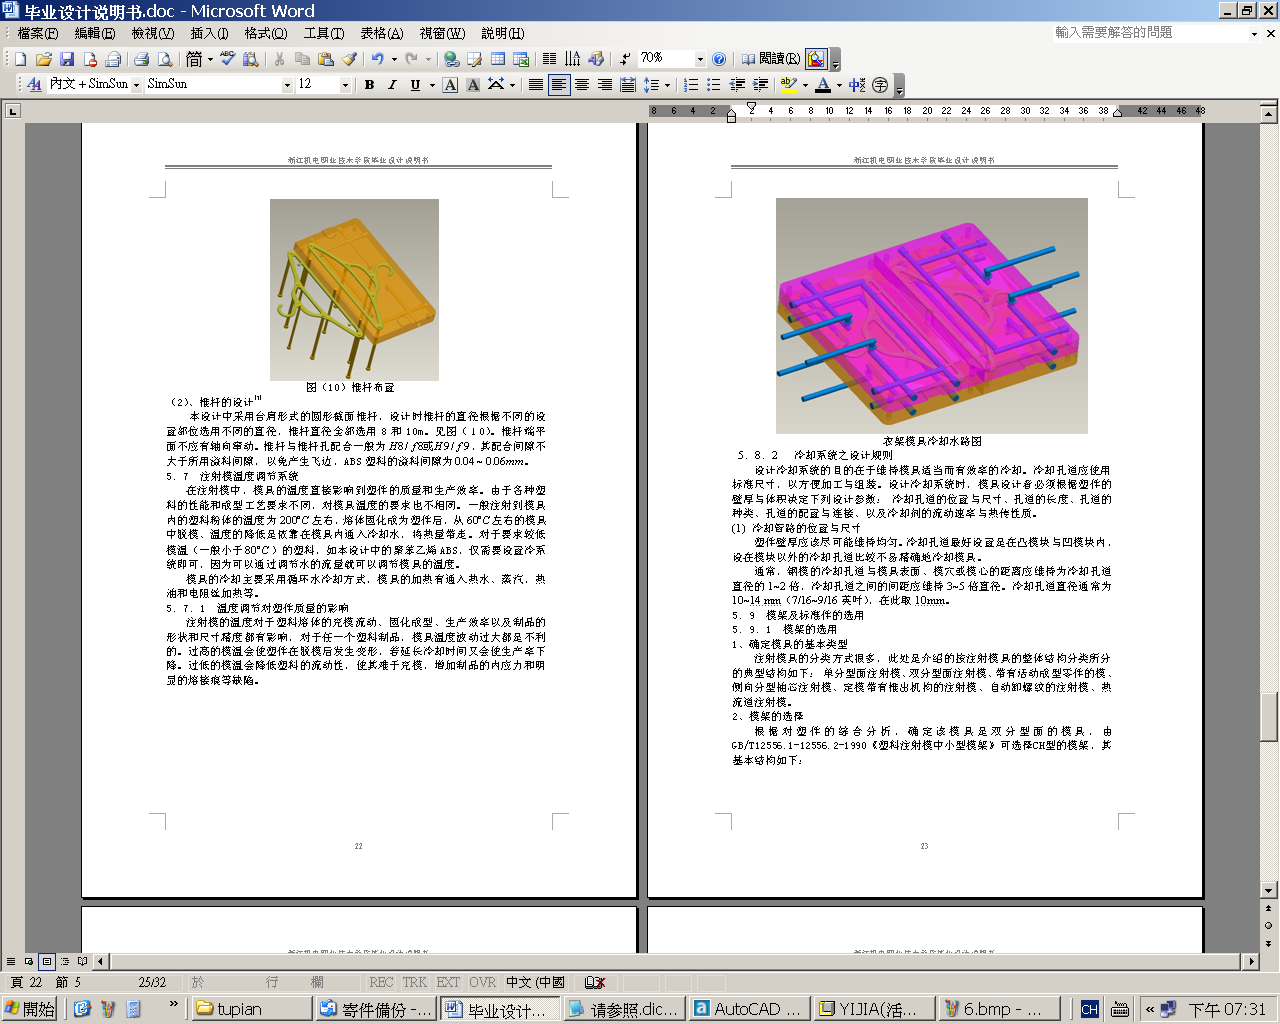The image size is (1280, 1024).
Task: Toggle bold formatting
Action: tap(369, 85)
